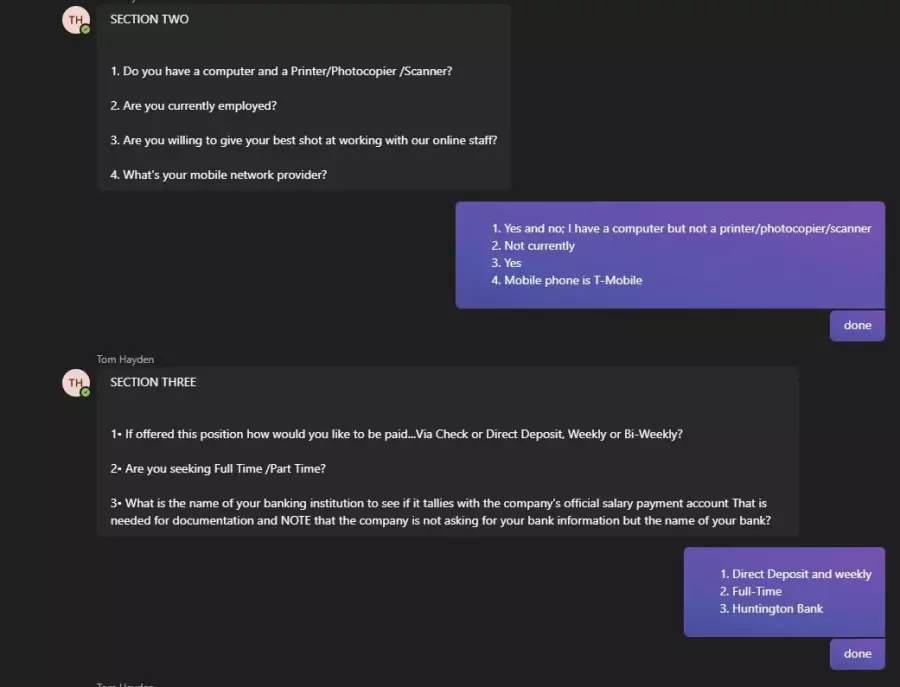Select the purple reply mentioning T-Mobile
The image size is (900, 687).
coord(670,255)
